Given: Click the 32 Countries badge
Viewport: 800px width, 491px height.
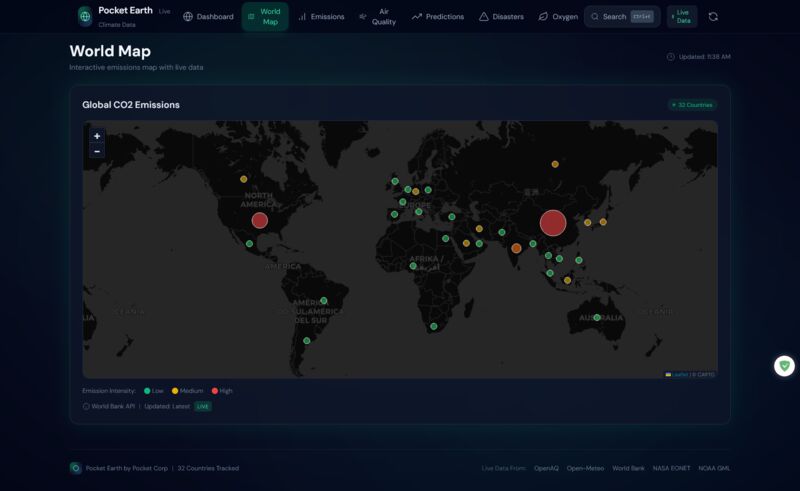Looking at the screenshot, I should coord(693,105).
